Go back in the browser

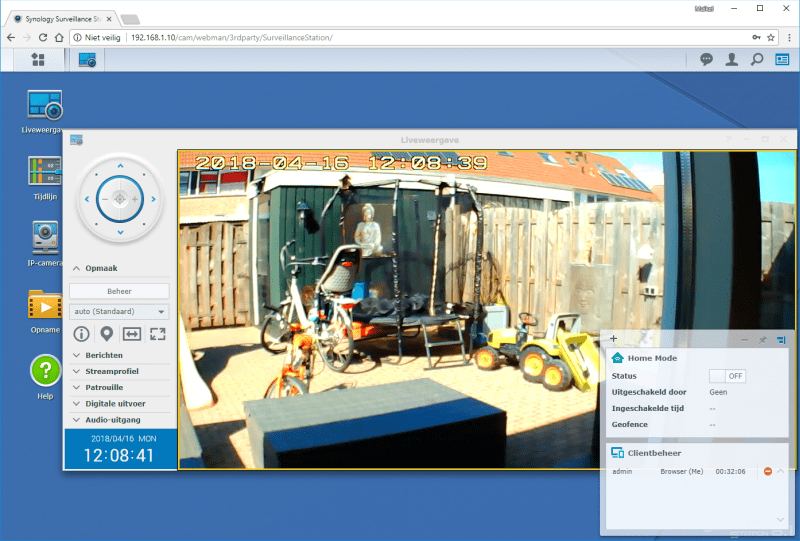tap(11, 37)
